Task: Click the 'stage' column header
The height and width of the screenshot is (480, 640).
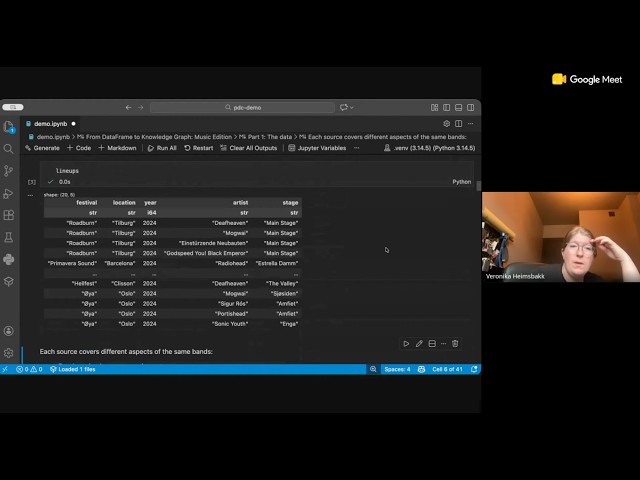Action: (x=290, y=202)
